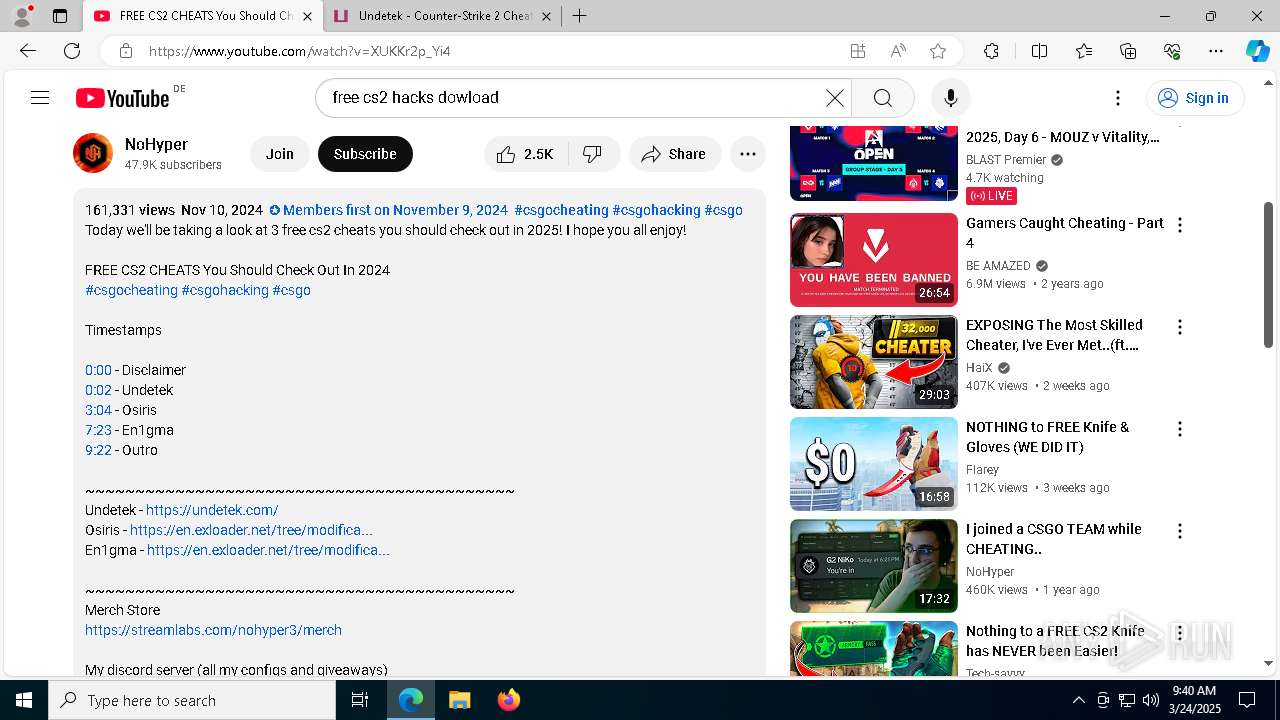This screenshot has width=1280, height=720.
Task: Open Gamers Caught Cheating thumbnail
Action: tap(874, 260)
